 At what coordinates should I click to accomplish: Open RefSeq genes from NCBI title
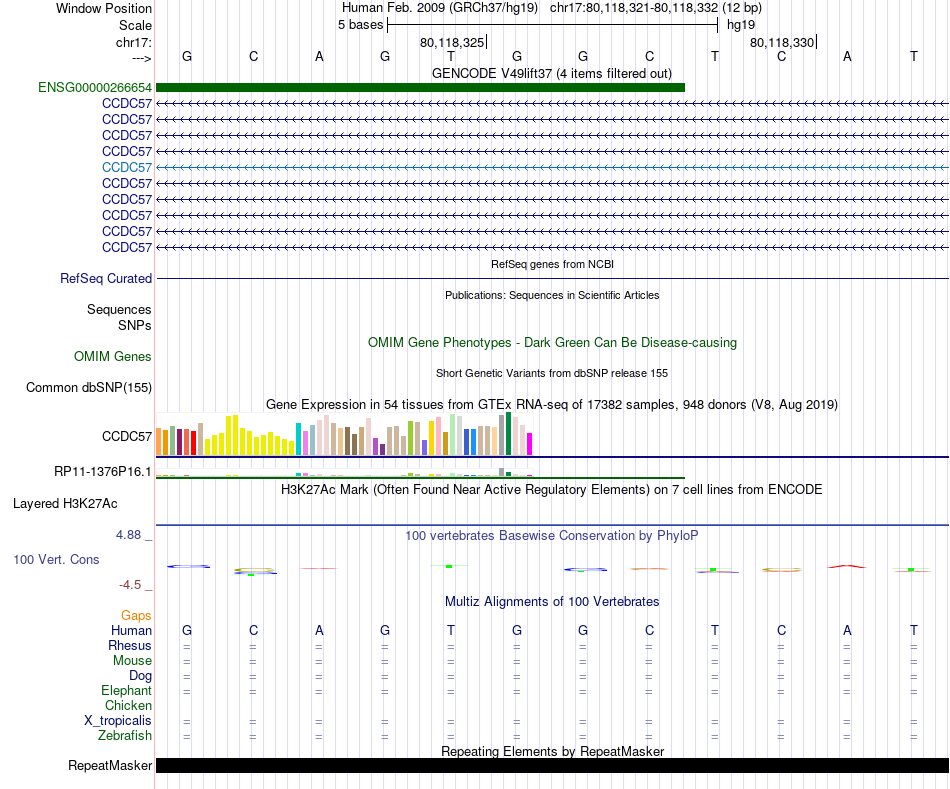pos(552,264)
